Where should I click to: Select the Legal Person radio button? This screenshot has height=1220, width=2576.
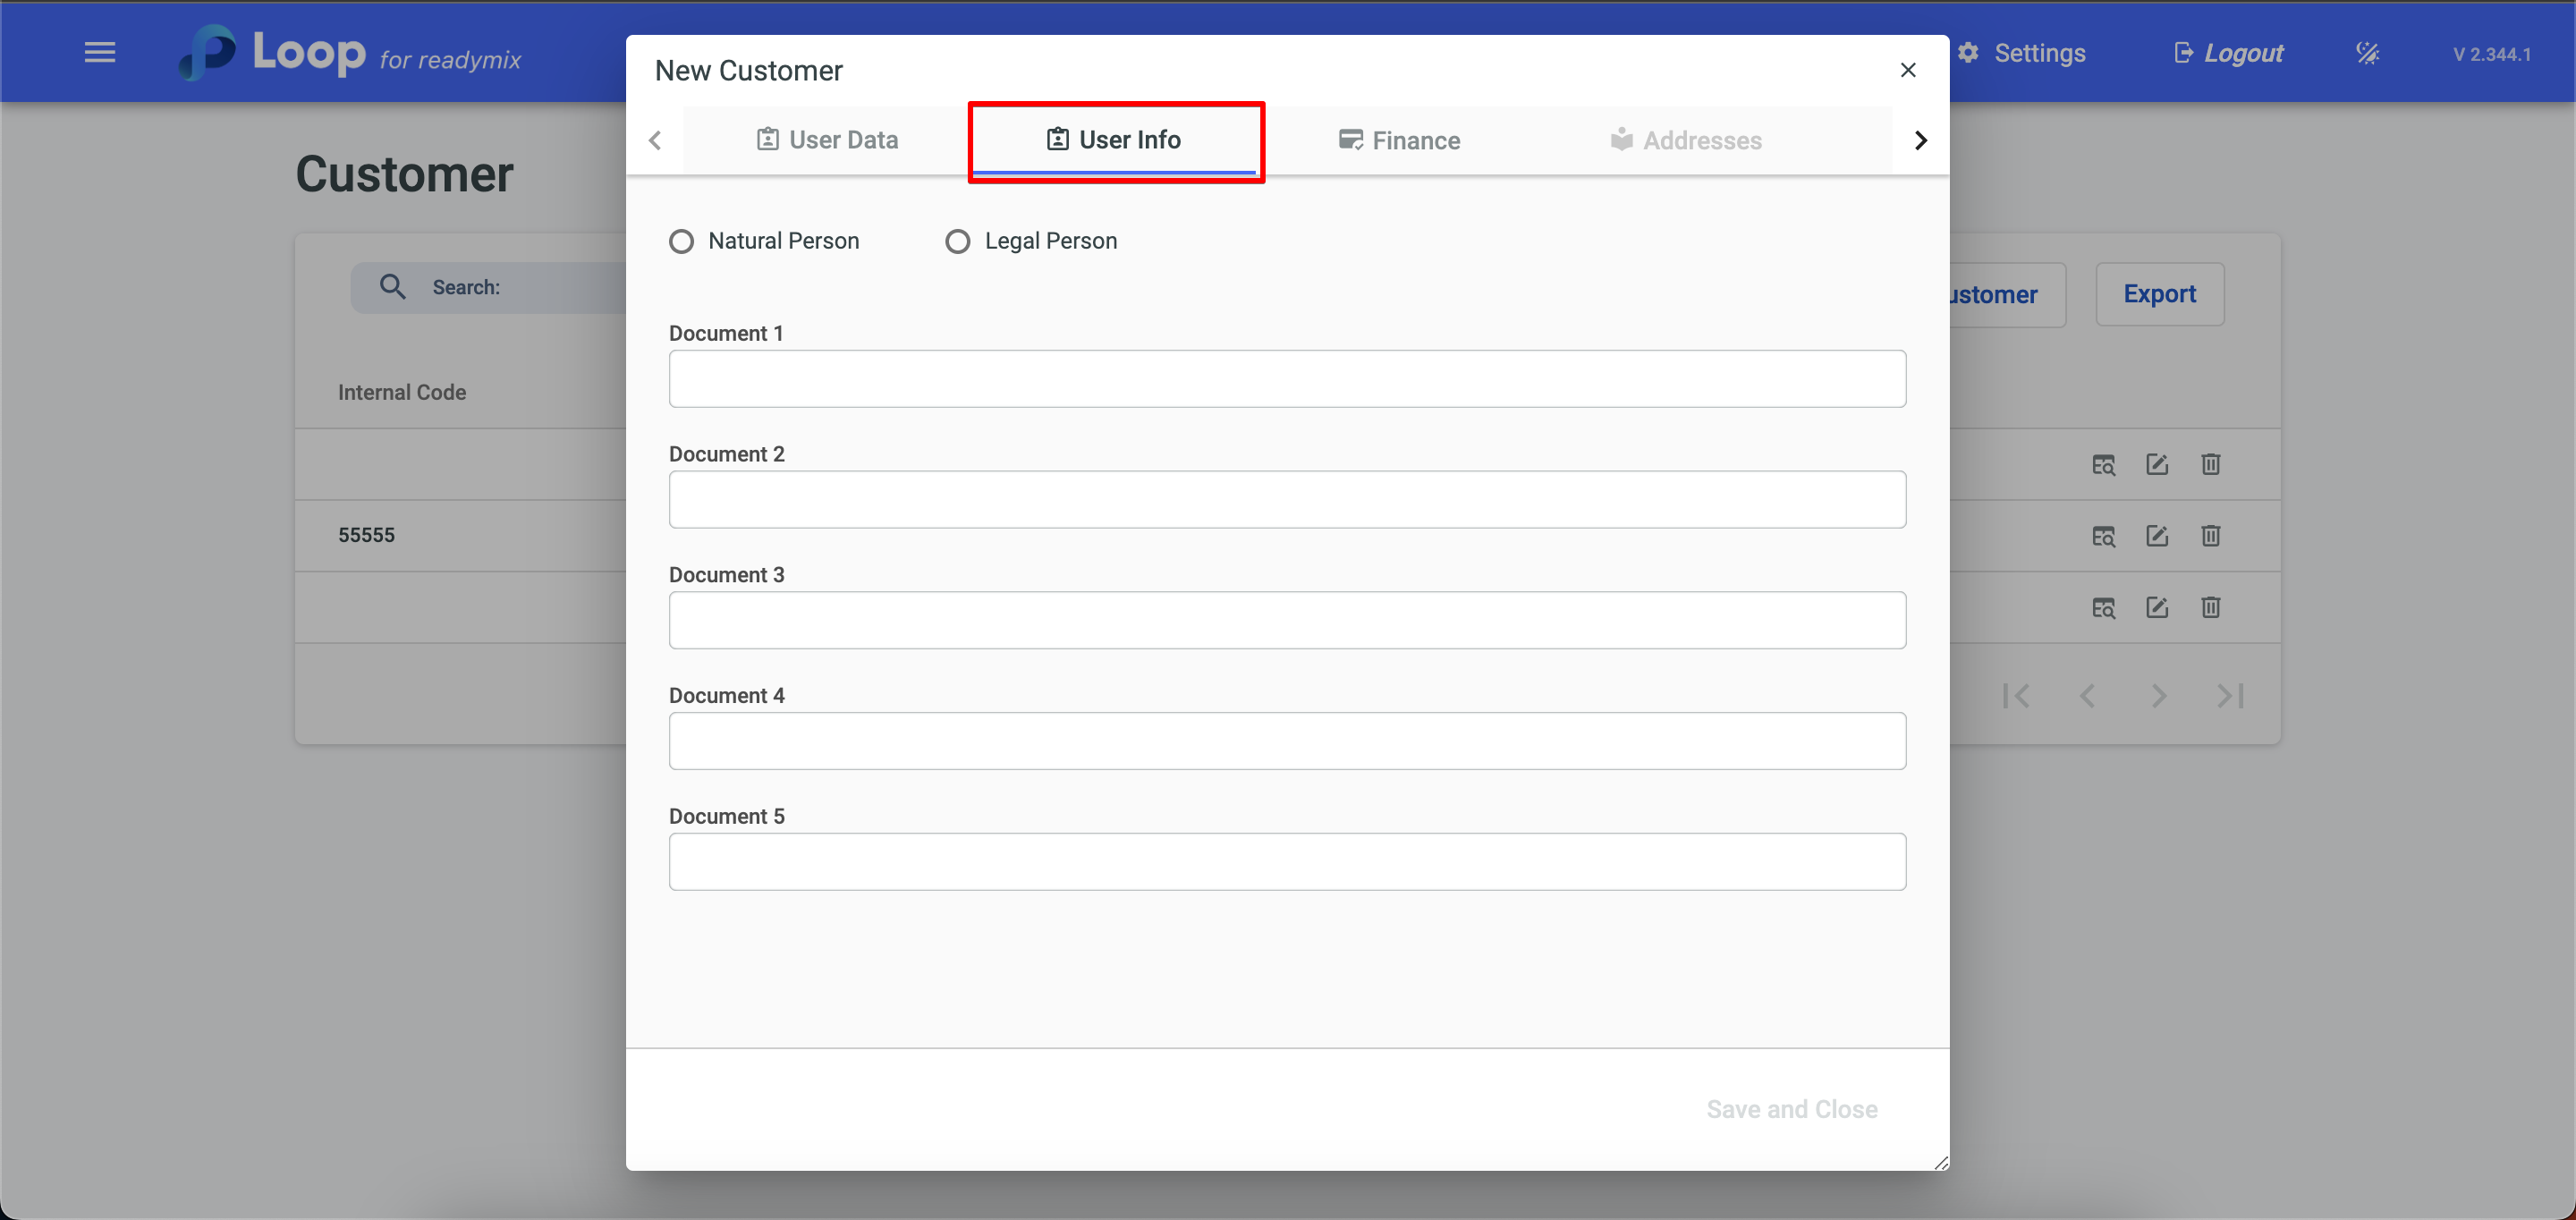coord(957,242)
